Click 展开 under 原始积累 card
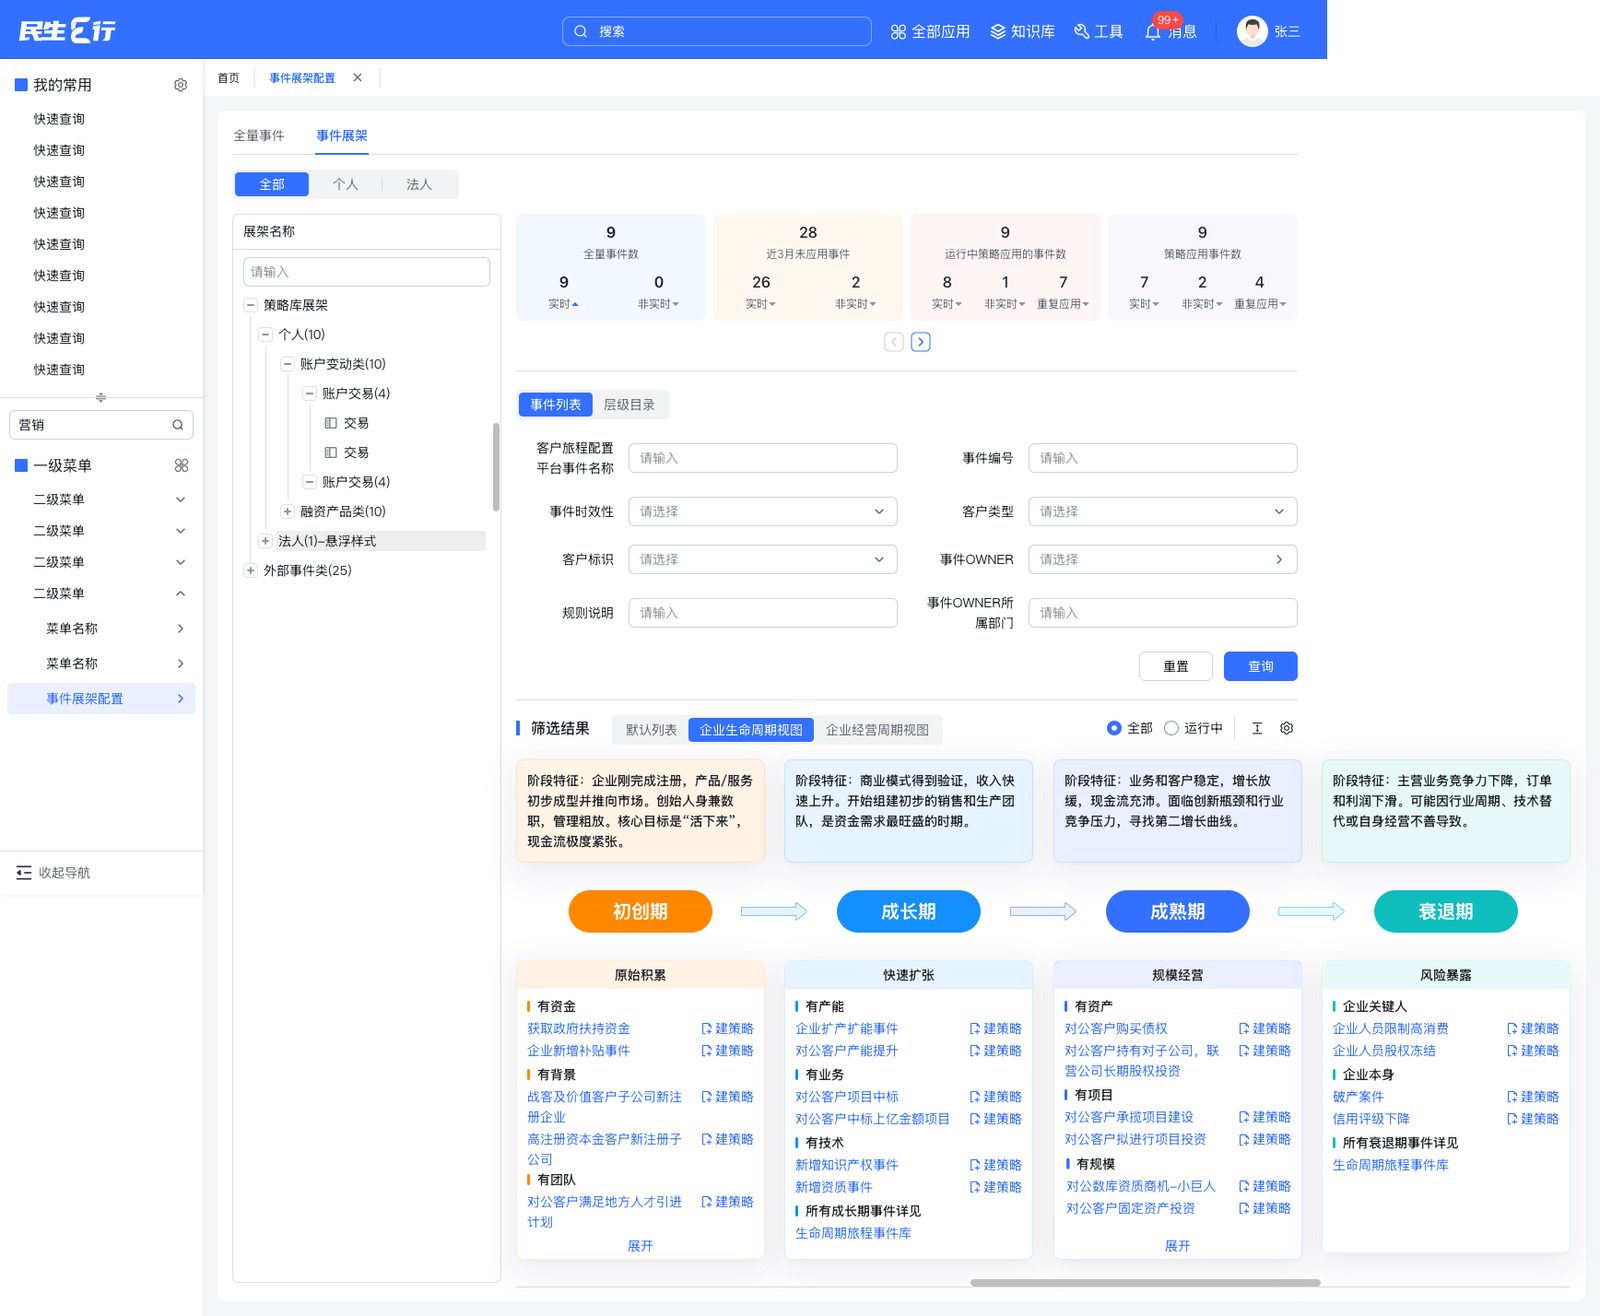 [640, 1246]
